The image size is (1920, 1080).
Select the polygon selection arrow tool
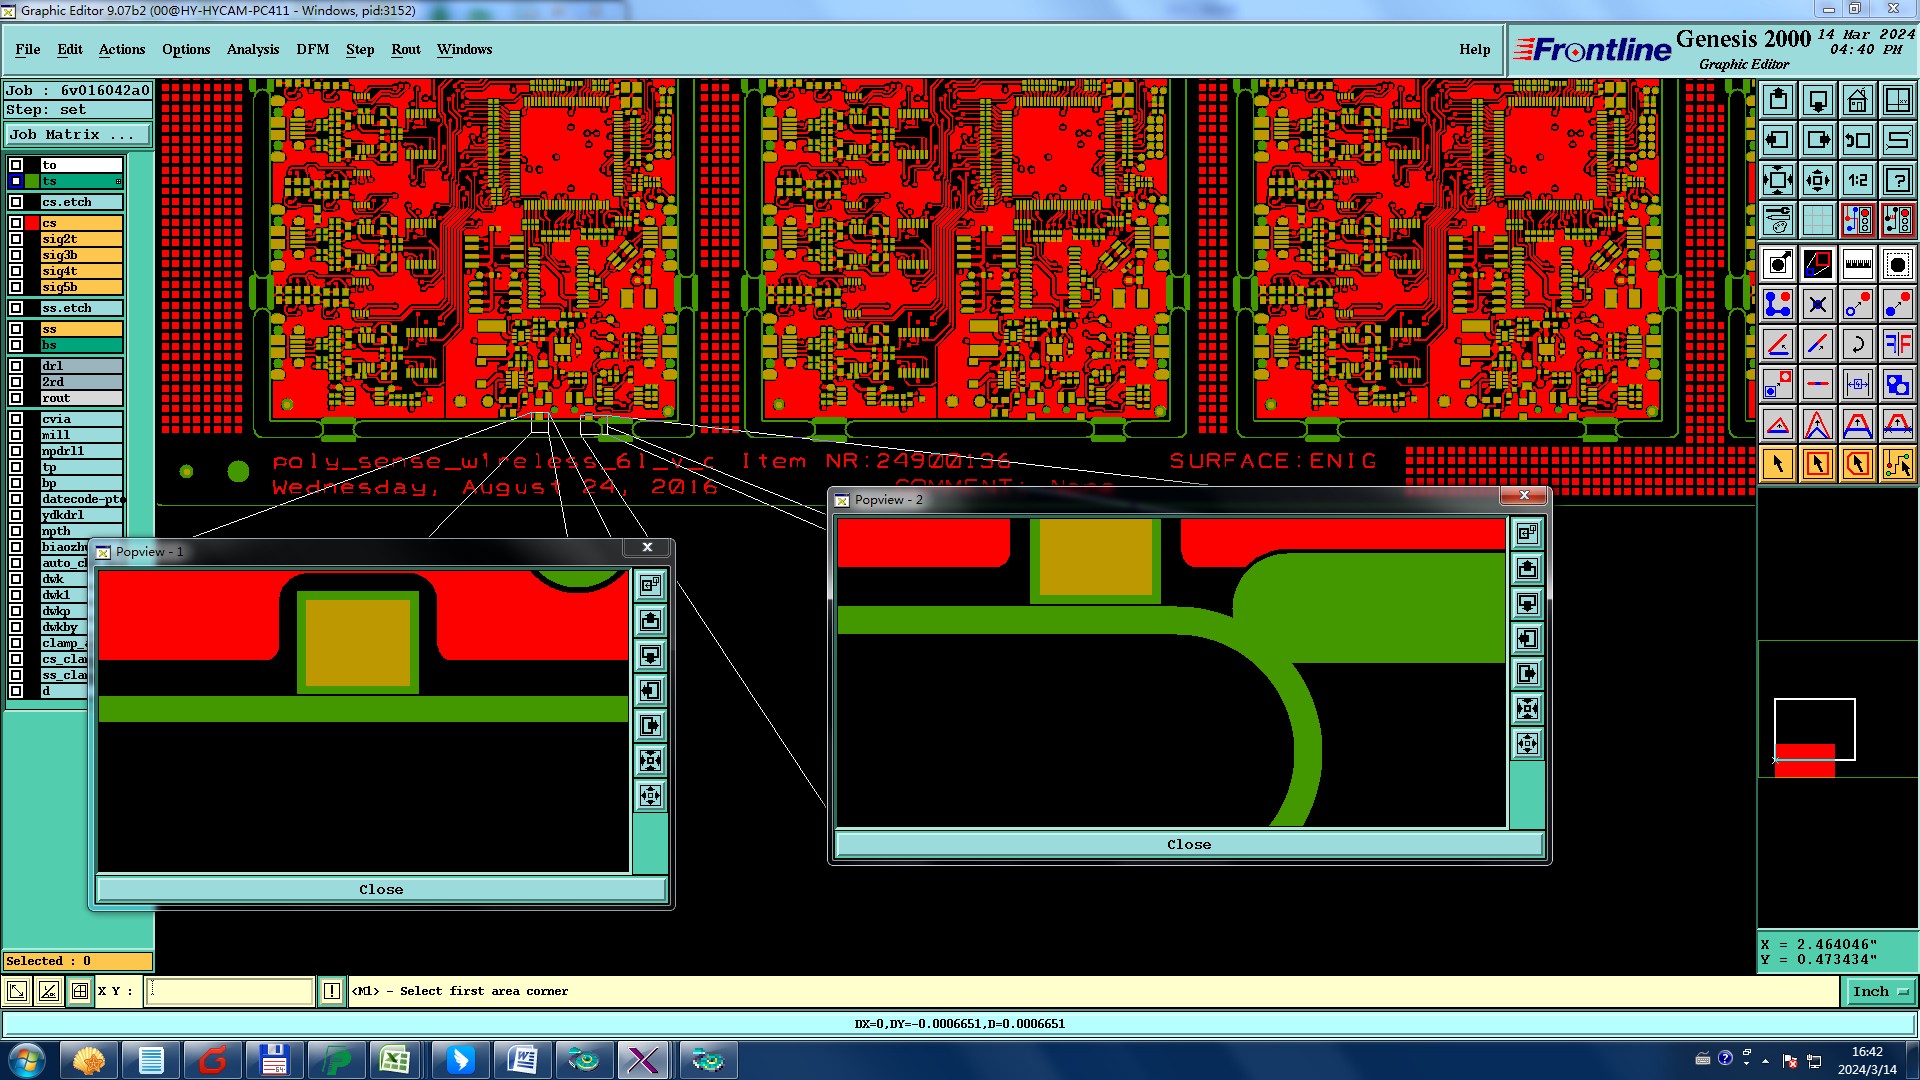(1857, 464)
